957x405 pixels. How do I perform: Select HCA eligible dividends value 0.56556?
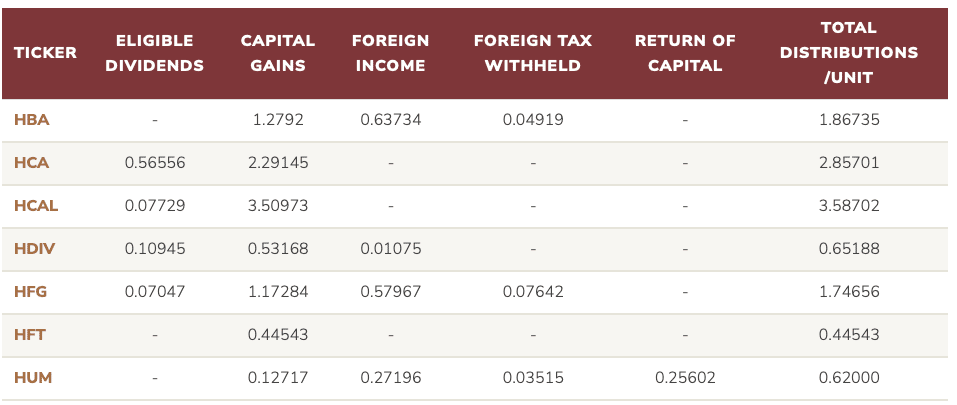pyautogui.click(x=154, y=163)
